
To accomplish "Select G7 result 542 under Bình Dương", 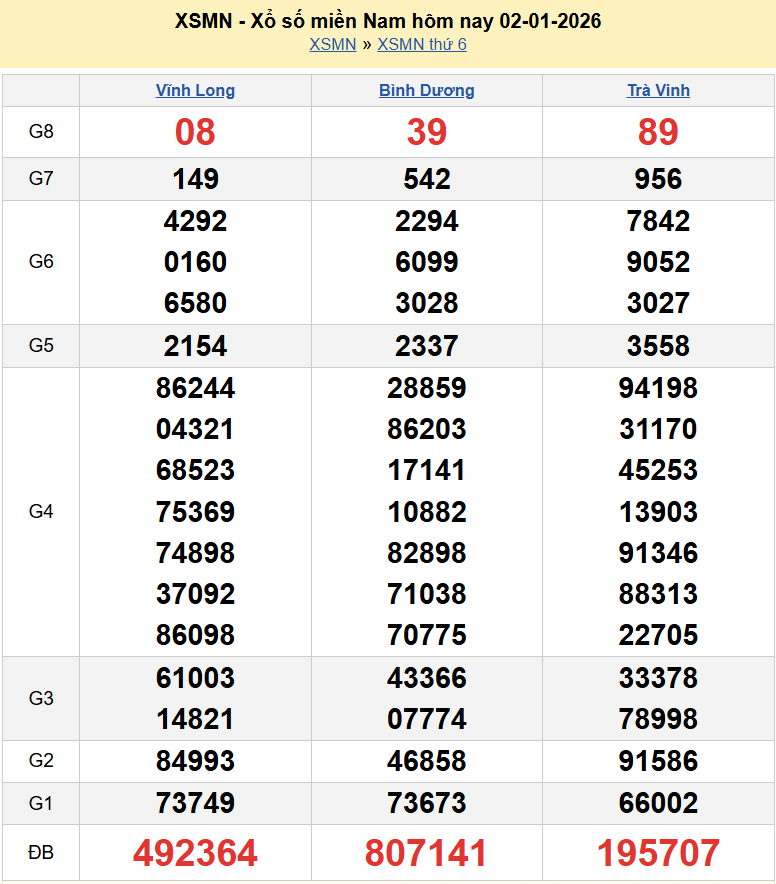I will click(426, 179).
